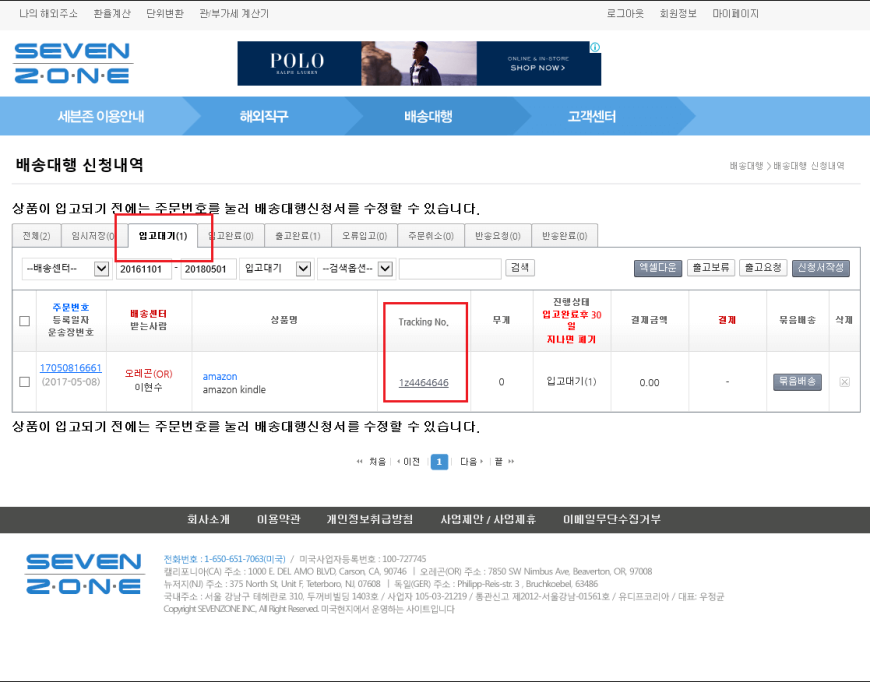Open 해외직구 menu
Image resolution: width=870 pixels, height=682 pixels.
coord(264,117)
